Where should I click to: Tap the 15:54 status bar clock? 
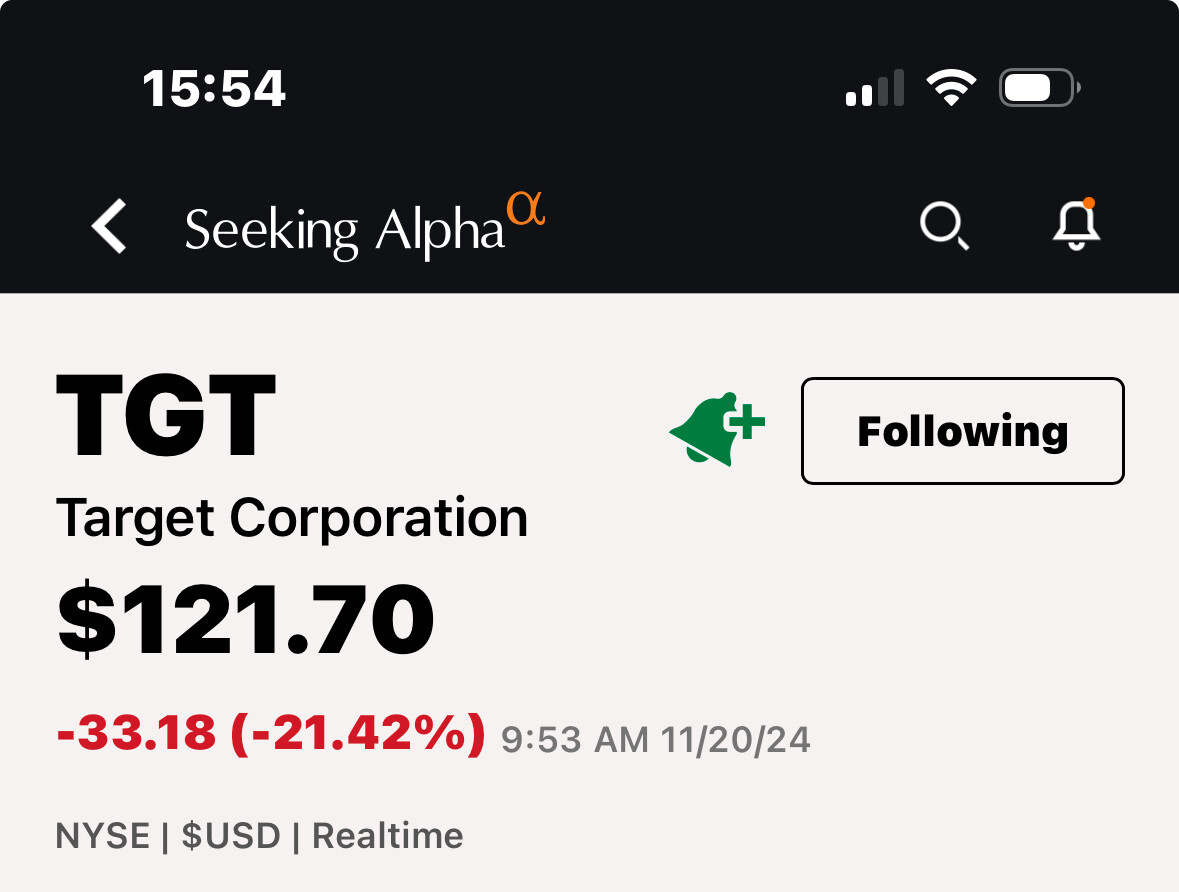point(214,89)
